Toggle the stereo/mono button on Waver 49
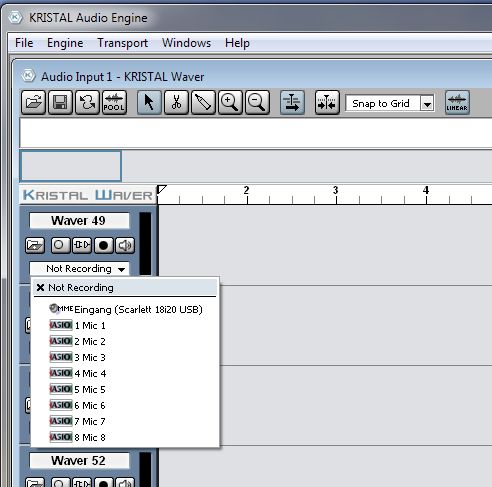This screenshot has height=487, width=492. pos(82,245)
